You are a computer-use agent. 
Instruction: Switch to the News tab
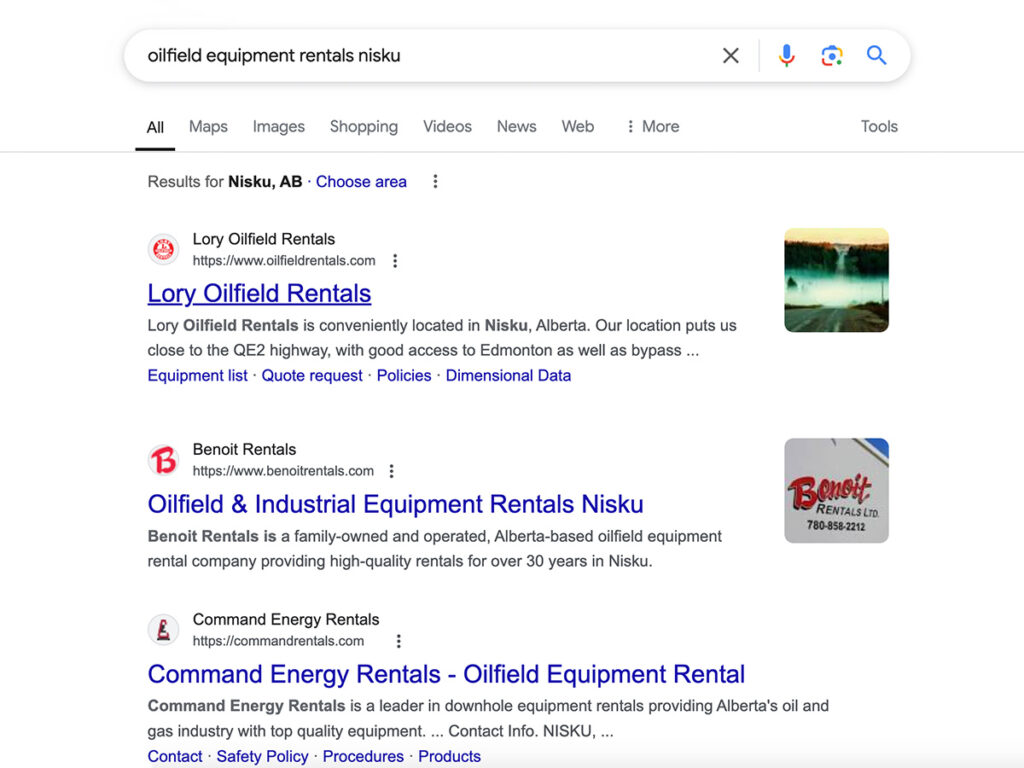click(x=516, y=126)
